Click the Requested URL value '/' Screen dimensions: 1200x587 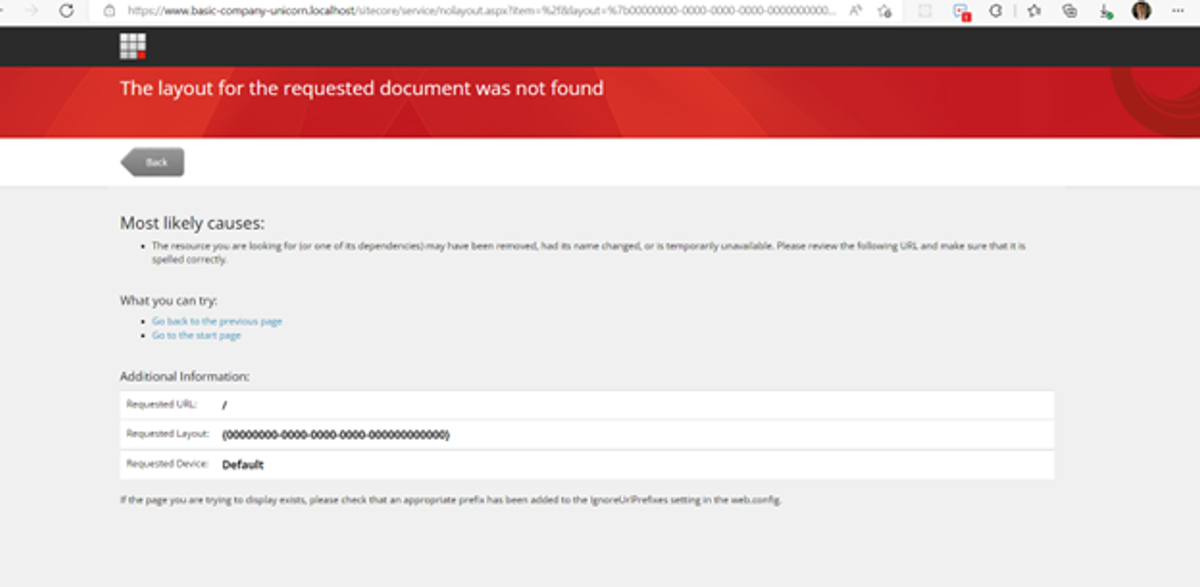point(225,405)
